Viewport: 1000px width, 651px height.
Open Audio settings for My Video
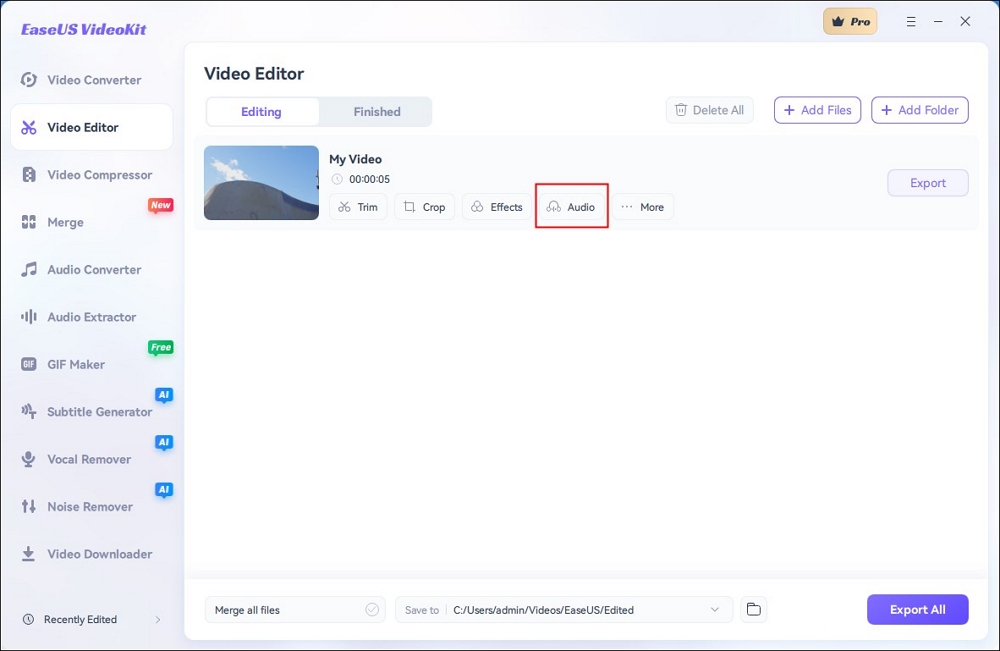point(571,207)
